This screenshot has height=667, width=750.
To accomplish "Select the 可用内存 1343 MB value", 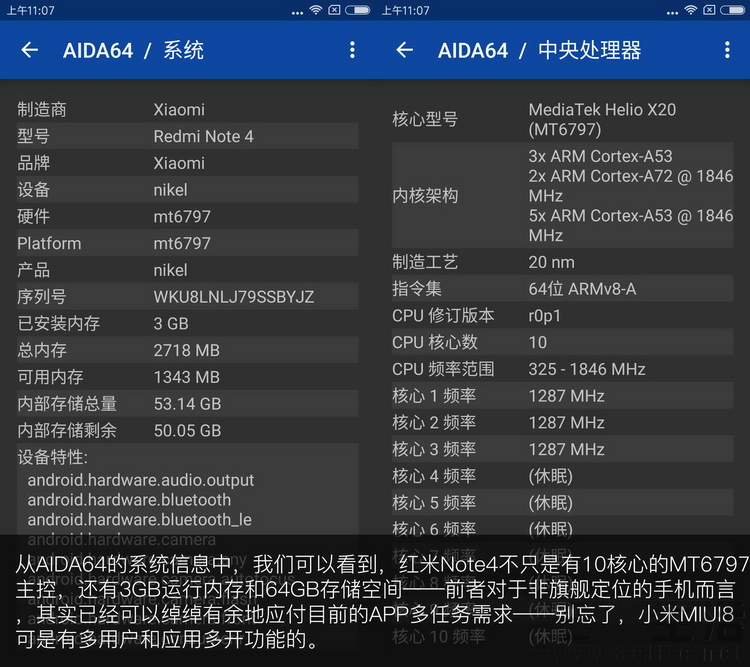I will pos(187,378).
